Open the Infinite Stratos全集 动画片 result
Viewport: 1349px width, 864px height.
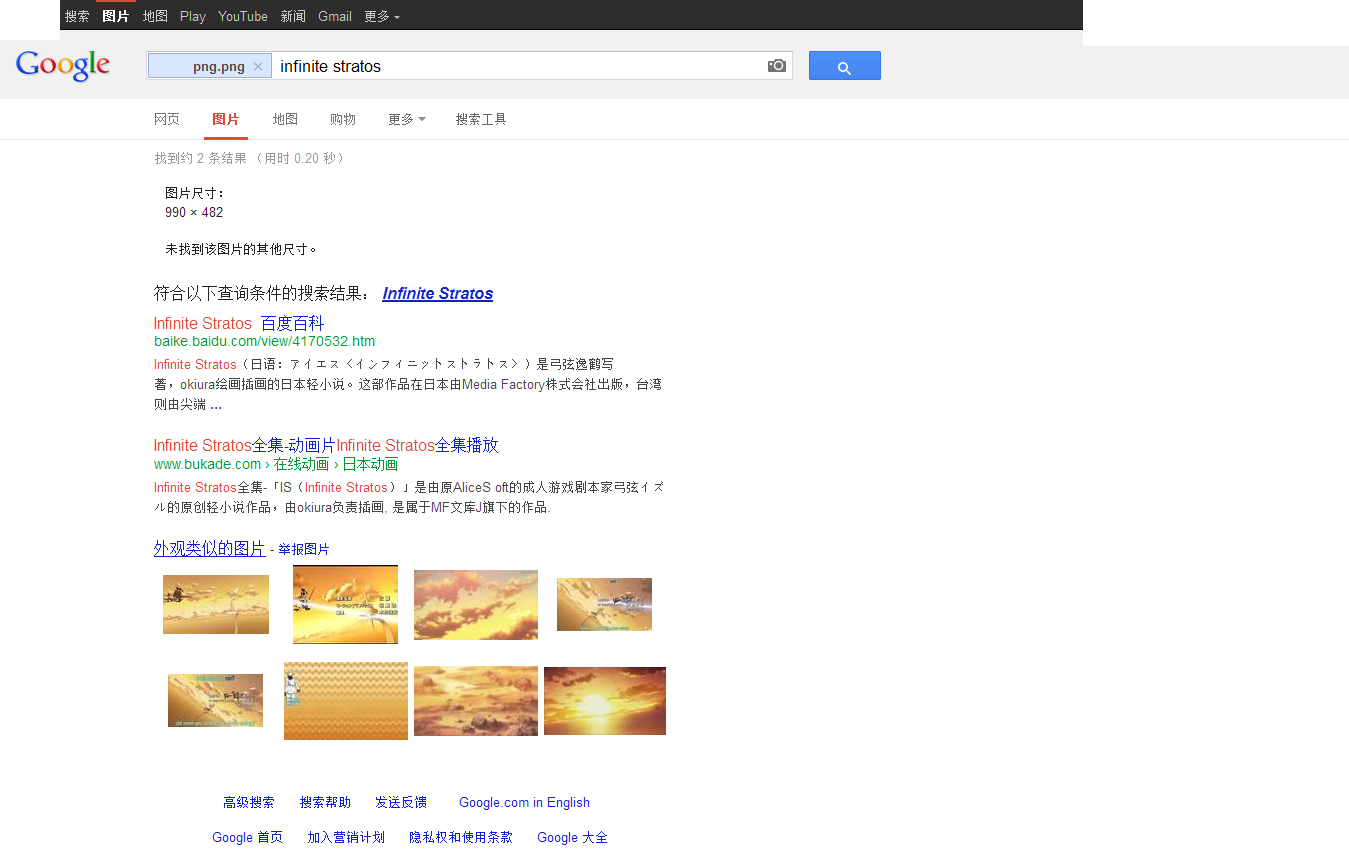[x=326, y=445]
